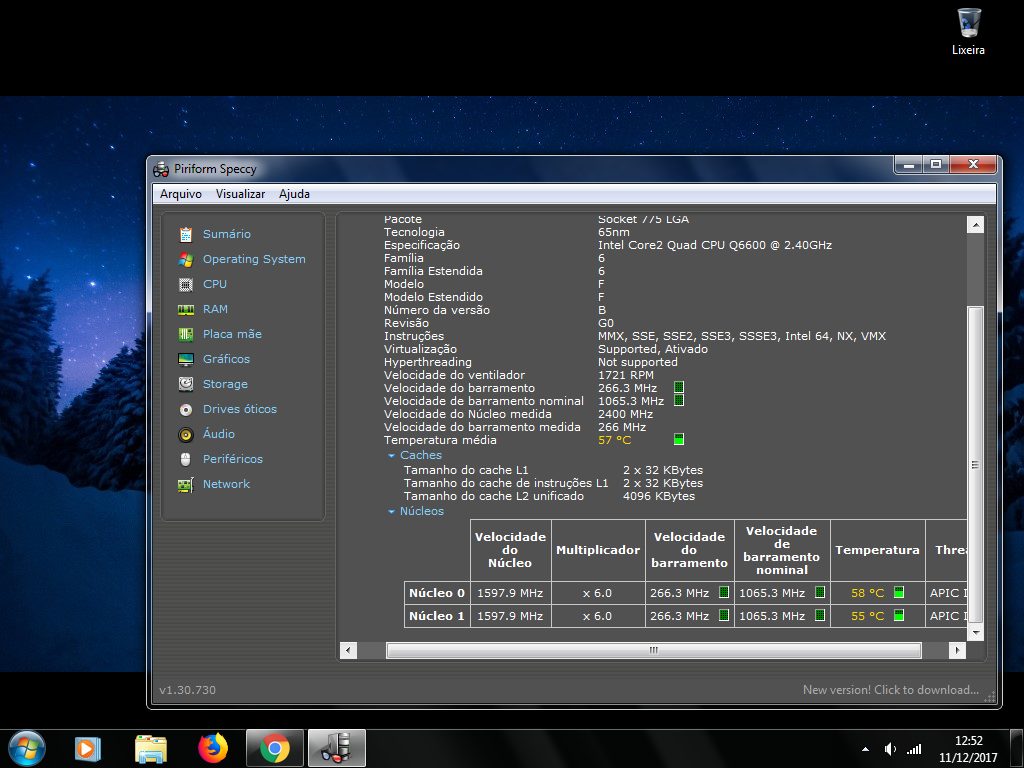Image resolution: width=1024 pixels, height=768 pixels.
Task: Click the Network card icon
Action: click(x=186, y=485)
